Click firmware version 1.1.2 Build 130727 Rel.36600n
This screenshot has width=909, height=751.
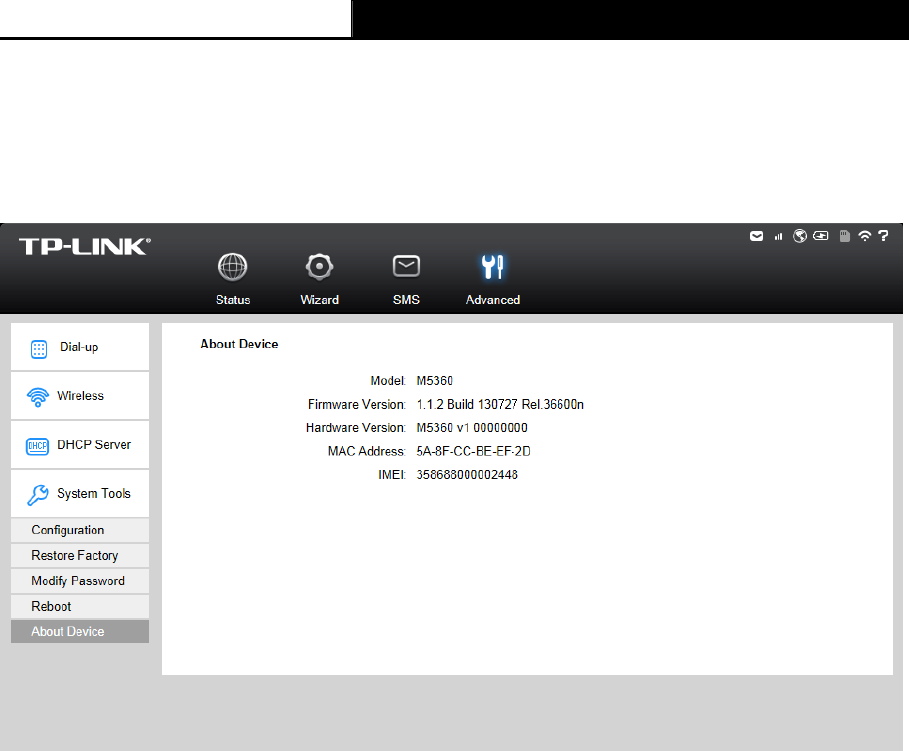(x=500, y=404)
